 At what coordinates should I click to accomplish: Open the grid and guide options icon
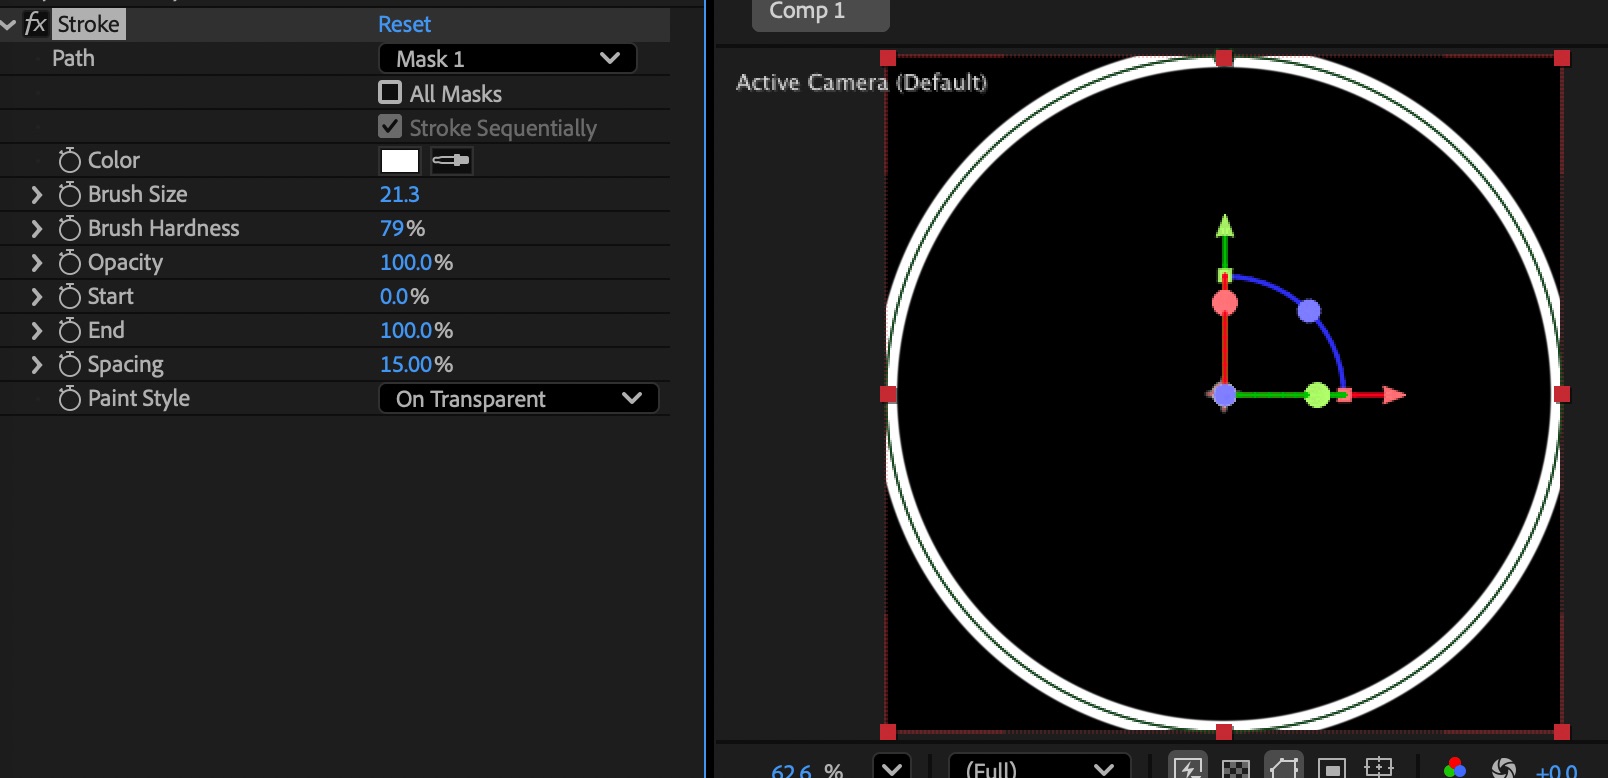click(x=1379, y=767)
